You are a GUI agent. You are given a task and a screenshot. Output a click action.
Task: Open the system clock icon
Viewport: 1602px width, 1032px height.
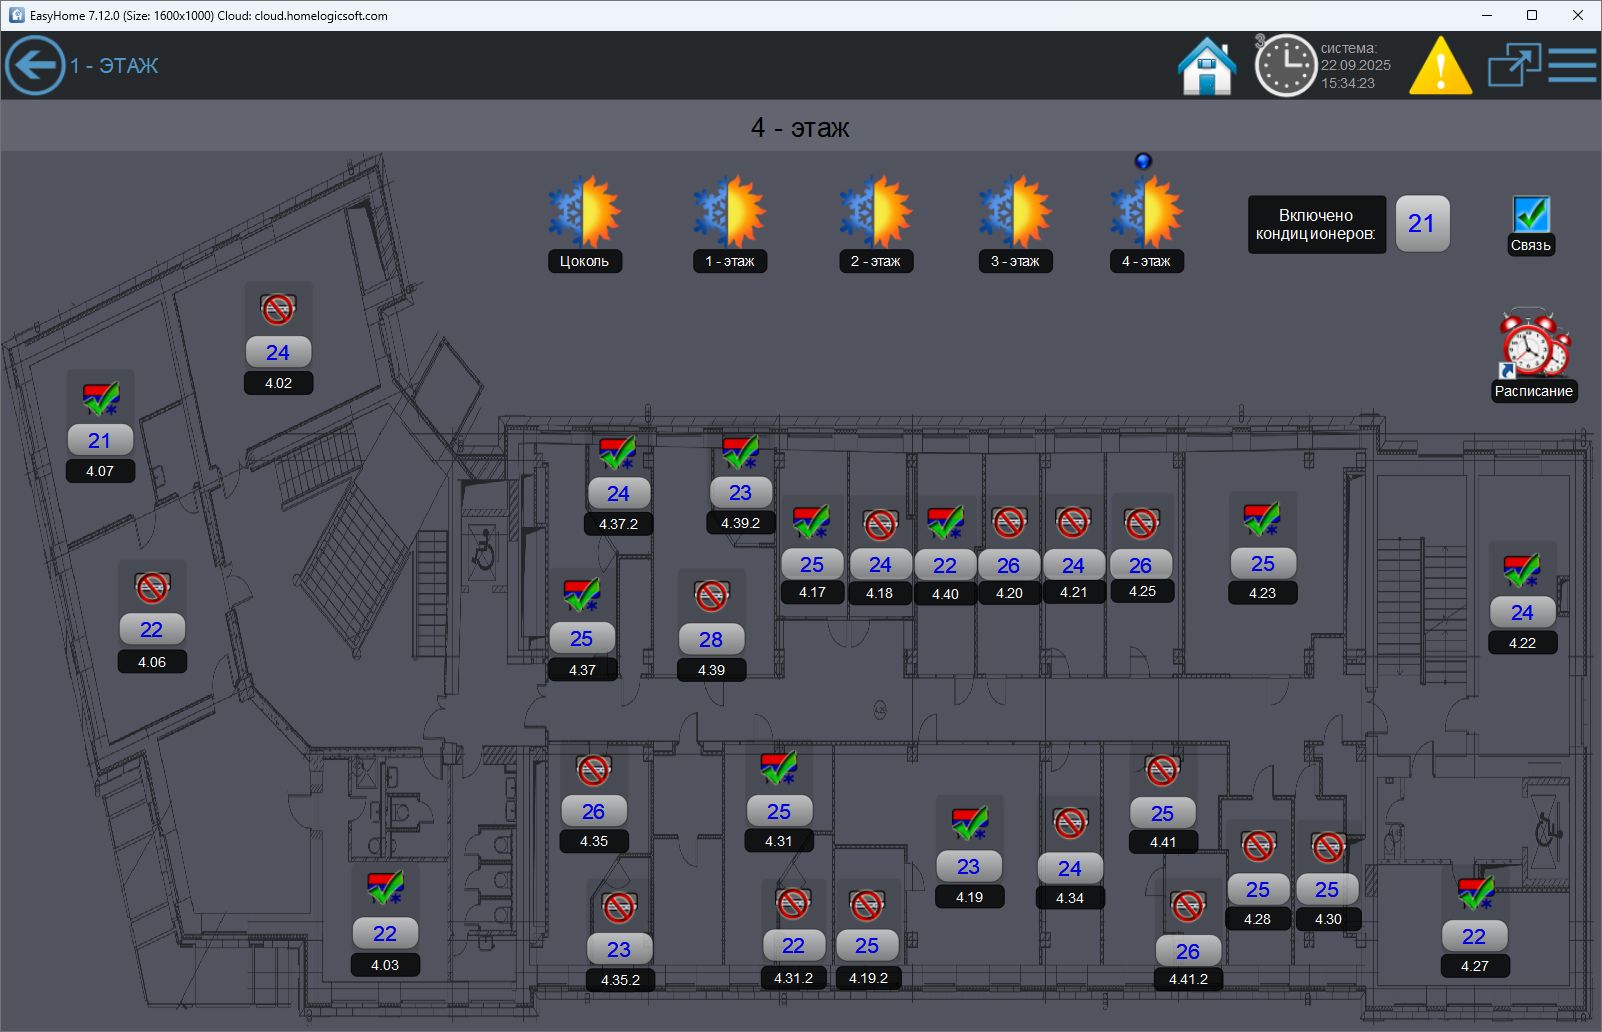[1285, 66]
